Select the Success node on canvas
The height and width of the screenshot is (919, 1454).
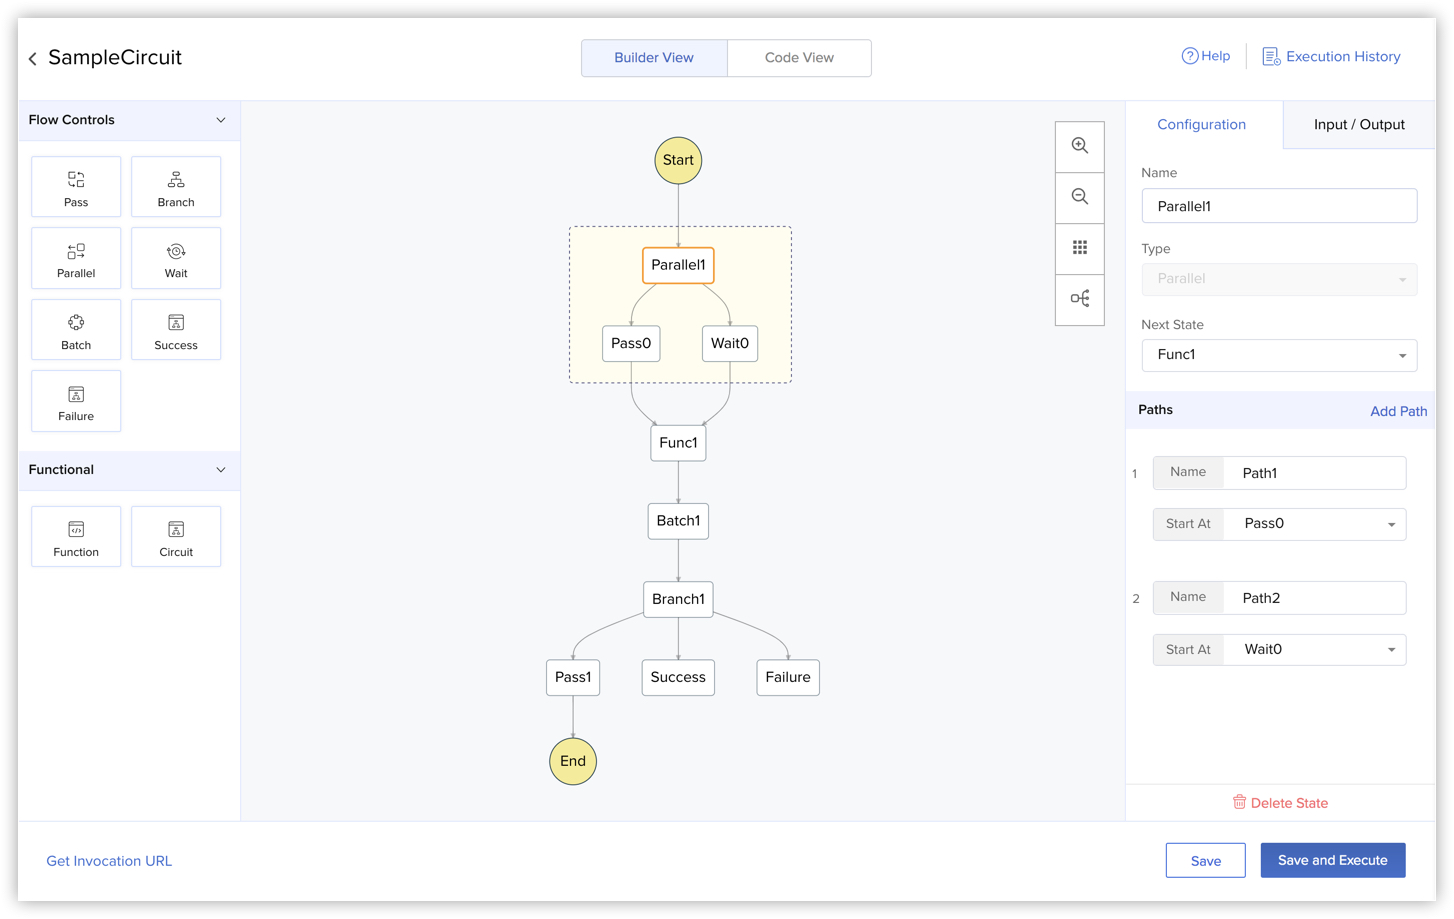click(x=678, y=677)
